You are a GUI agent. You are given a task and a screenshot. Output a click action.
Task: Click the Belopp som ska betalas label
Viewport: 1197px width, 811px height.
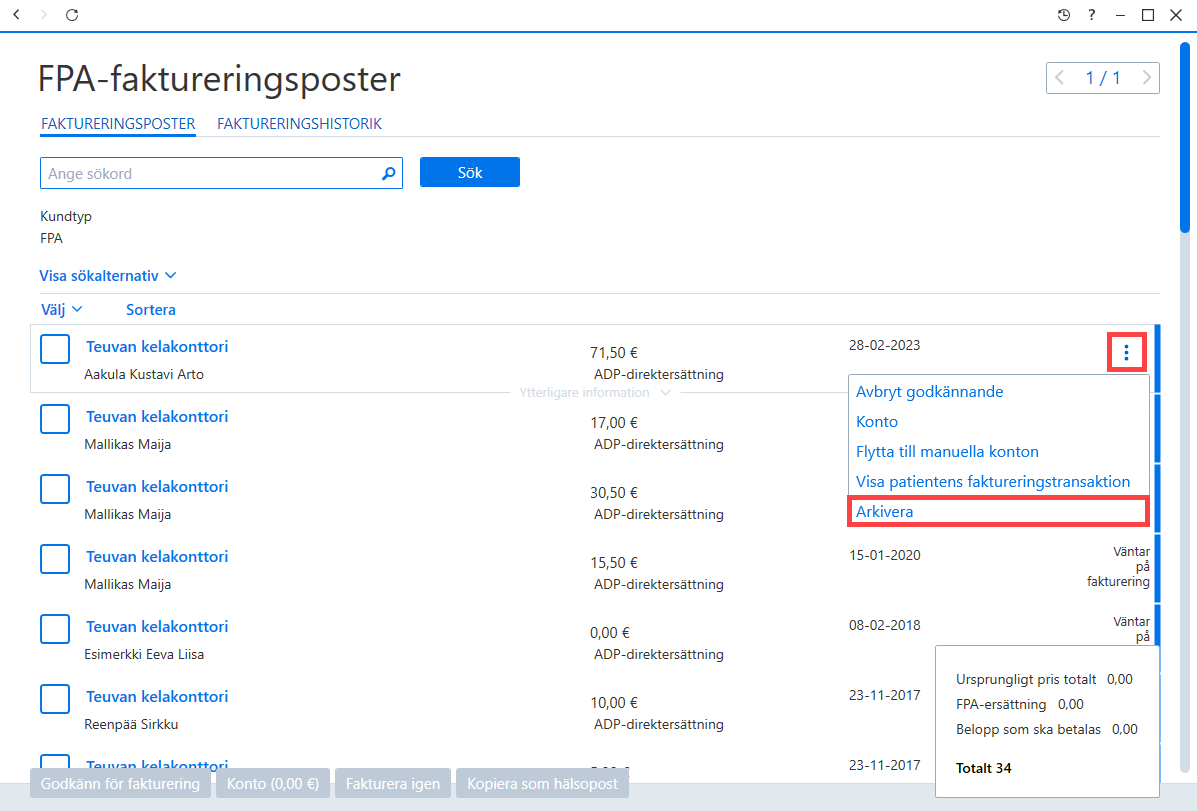point(1028,729)
